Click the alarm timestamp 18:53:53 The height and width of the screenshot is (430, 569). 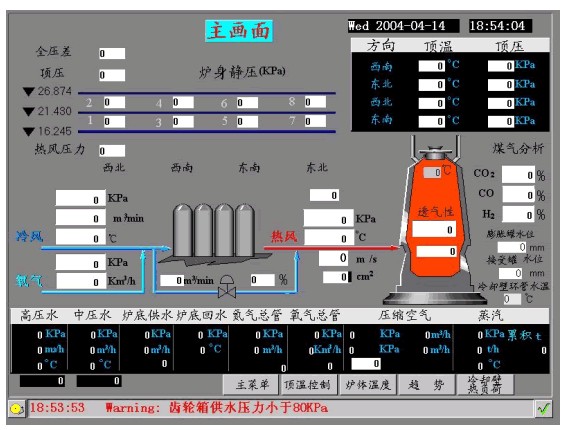click(x=57, y=408)
